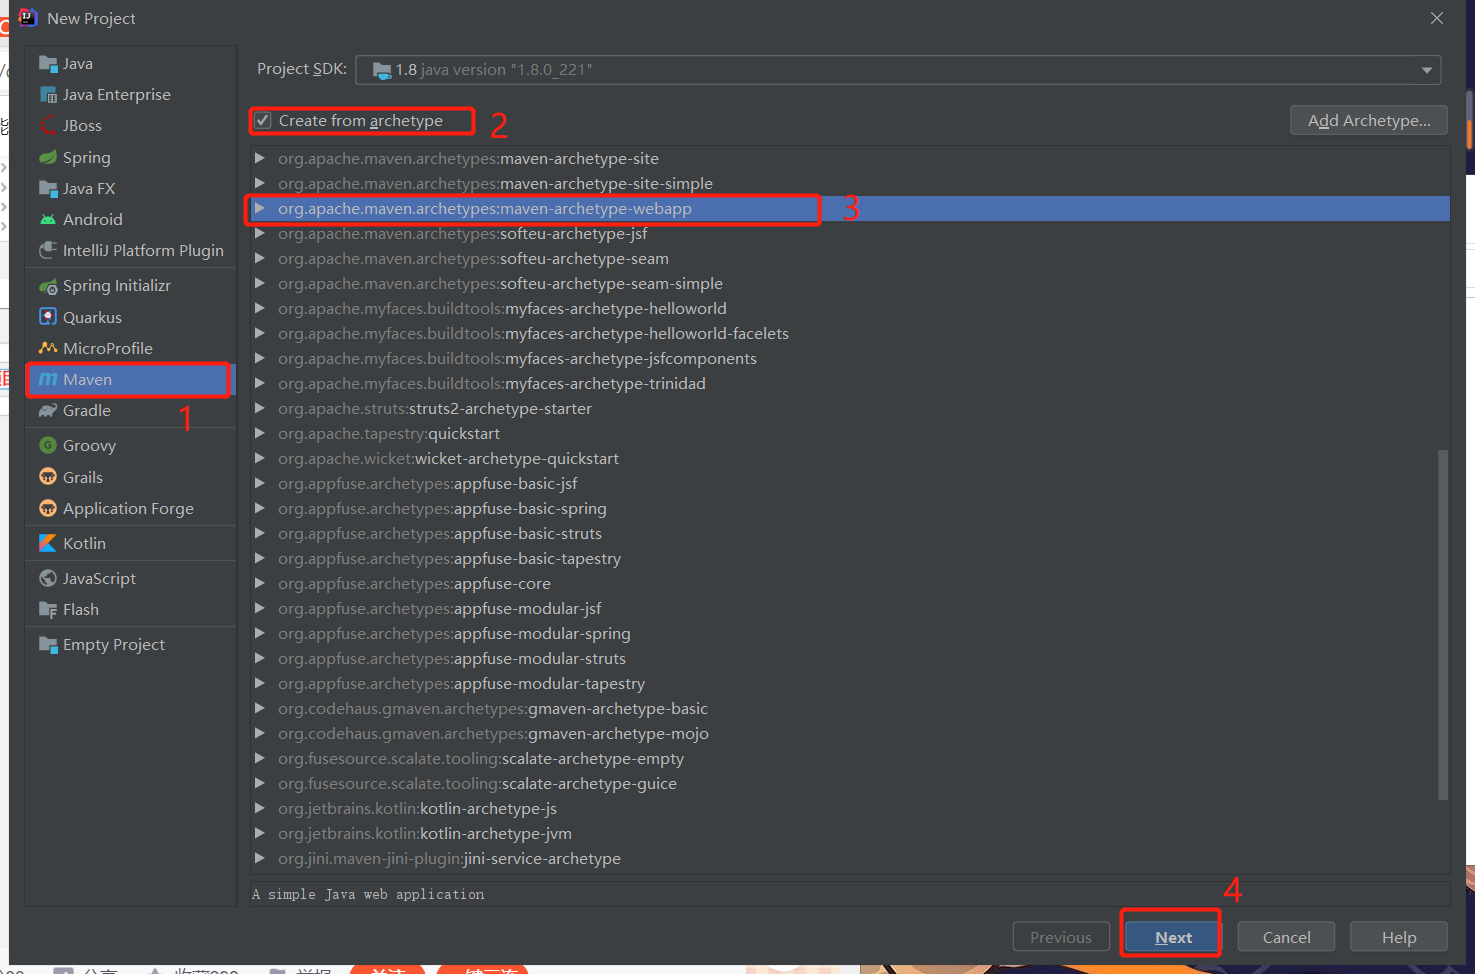The image size is (1475, 974).
Task: Select softeu-archetype-seam archetype row
Action: tap(850, 258)
